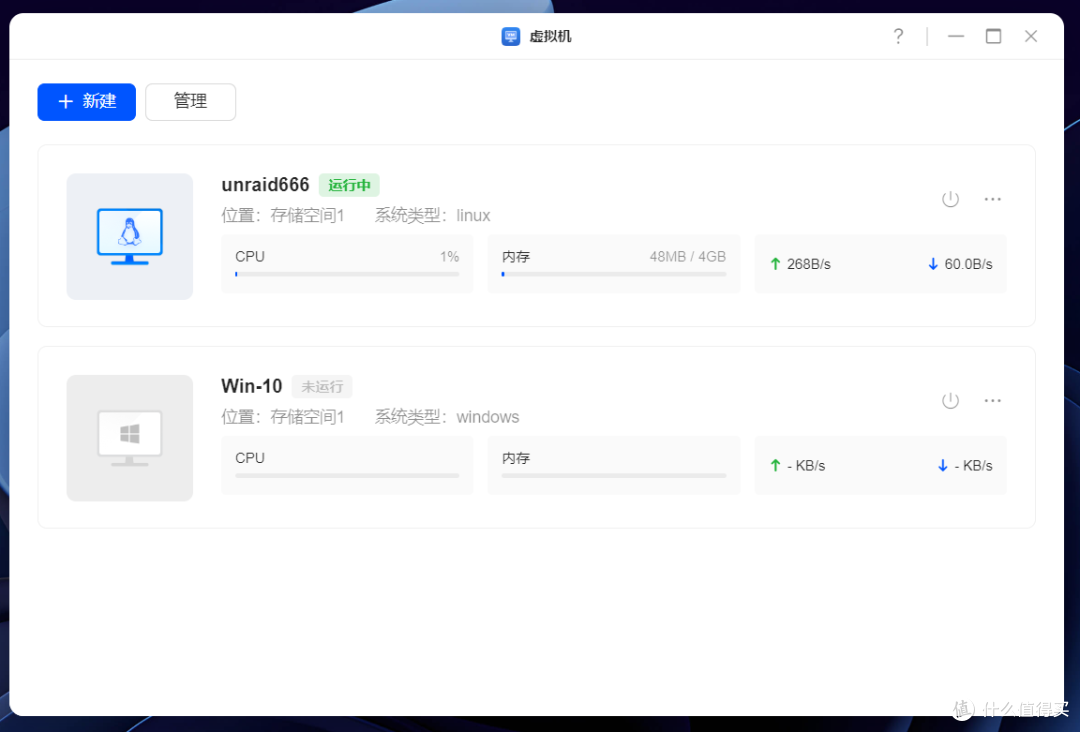Toggle power for unraid666 VM
The height and width of the screenshot is (732, 1080).
pyautogui.click(x=950, y=199)
